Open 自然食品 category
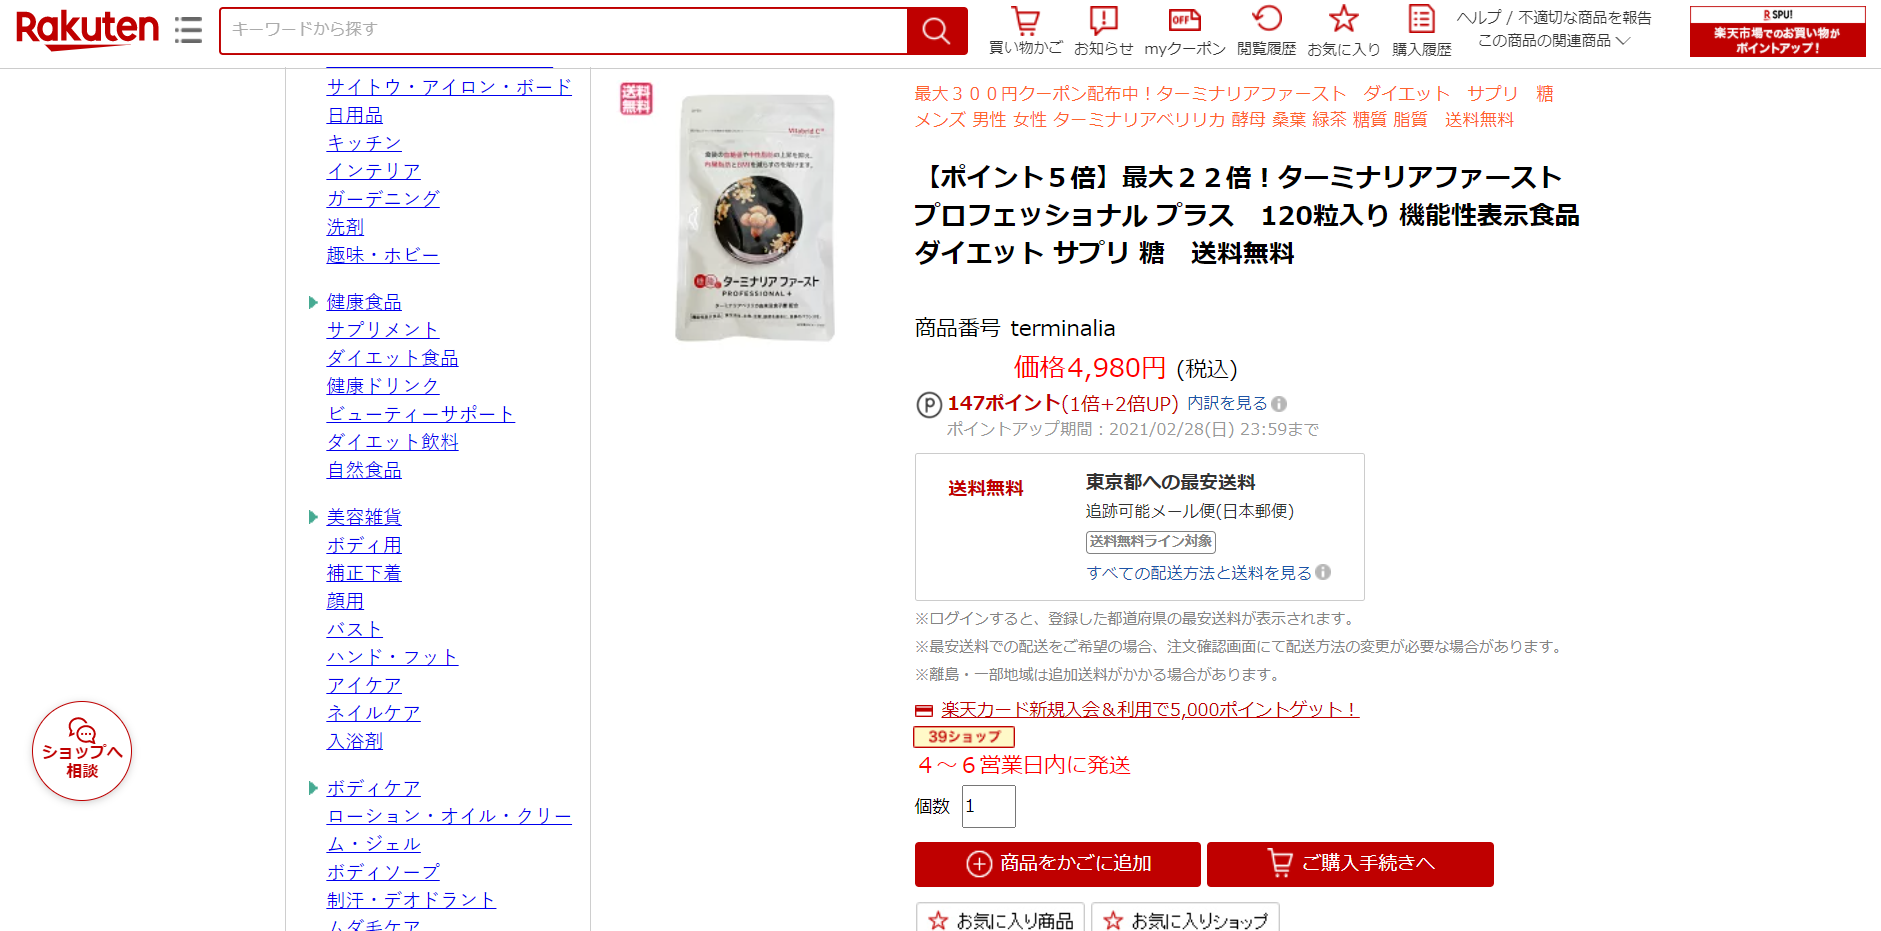Screen dimensions: 1881x931 364,470
